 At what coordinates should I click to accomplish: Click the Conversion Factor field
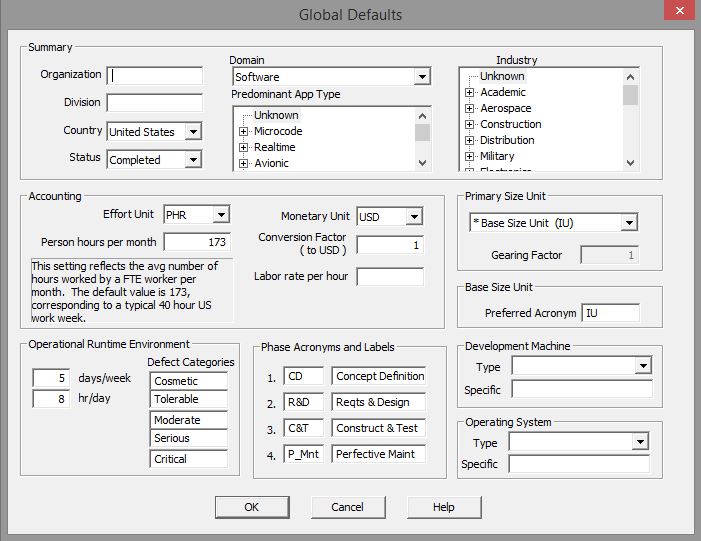coord(390,245)
